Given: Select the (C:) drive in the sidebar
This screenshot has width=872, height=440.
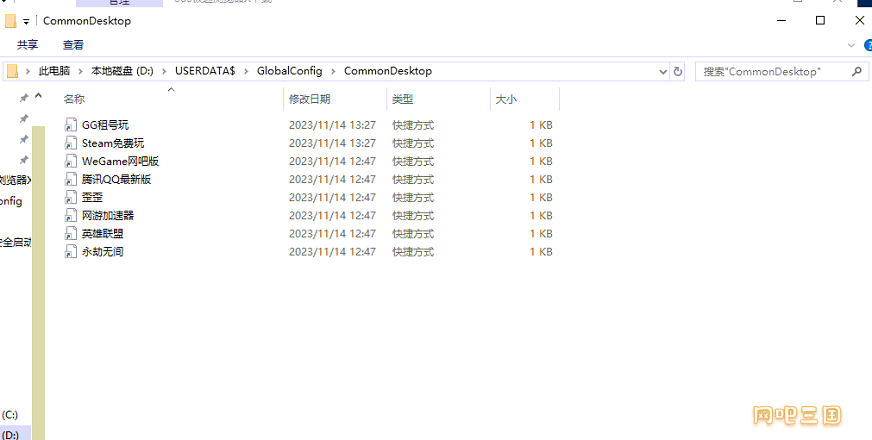Looking at the screenshot, I should [x=9, y=415].
